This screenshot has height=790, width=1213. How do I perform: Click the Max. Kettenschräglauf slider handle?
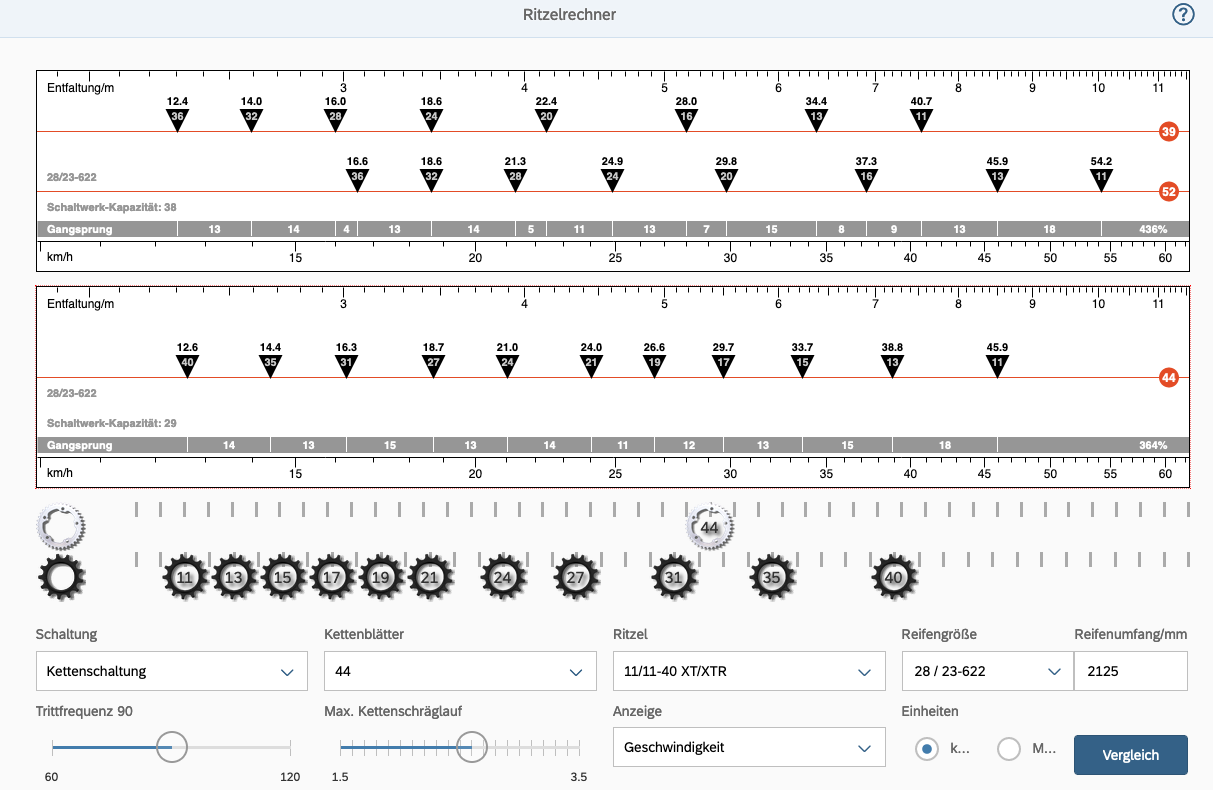[471, 746]
